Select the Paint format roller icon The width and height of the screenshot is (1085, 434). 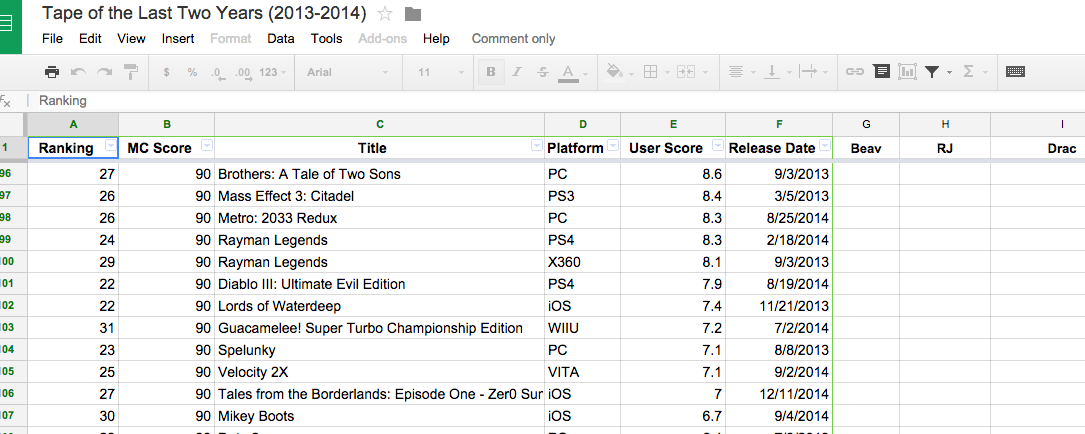click(x=130, y=72)
